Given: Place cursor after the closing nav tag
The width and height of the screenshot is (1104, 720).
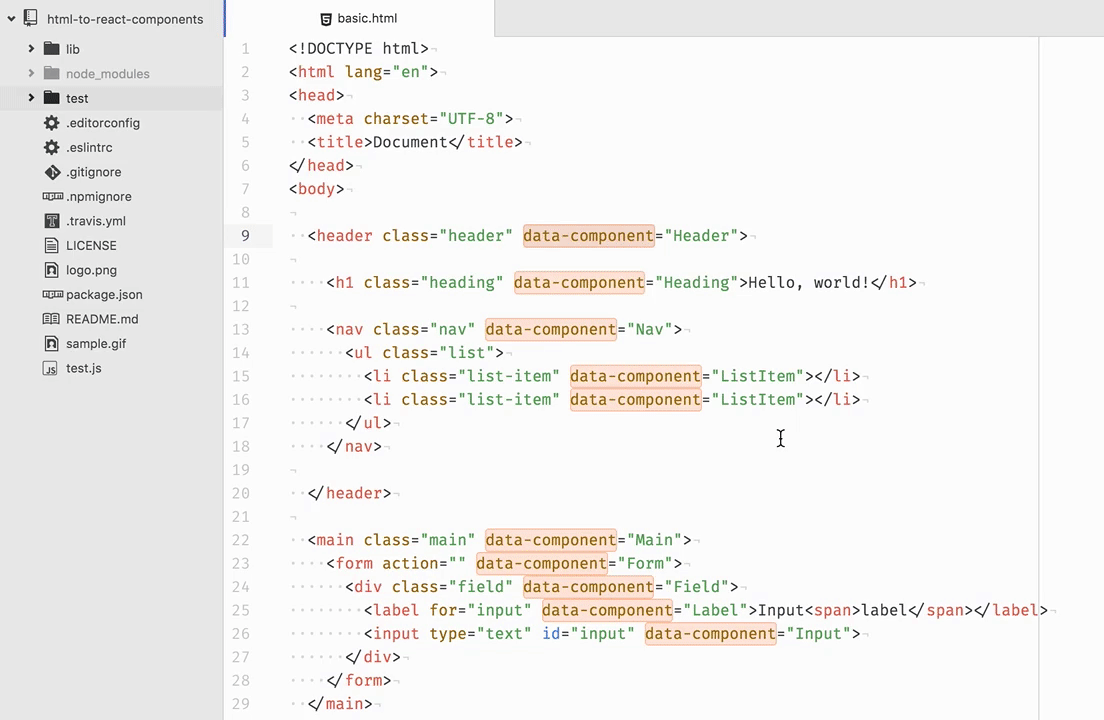Looking at the screenshot, I should coord(384,446).
